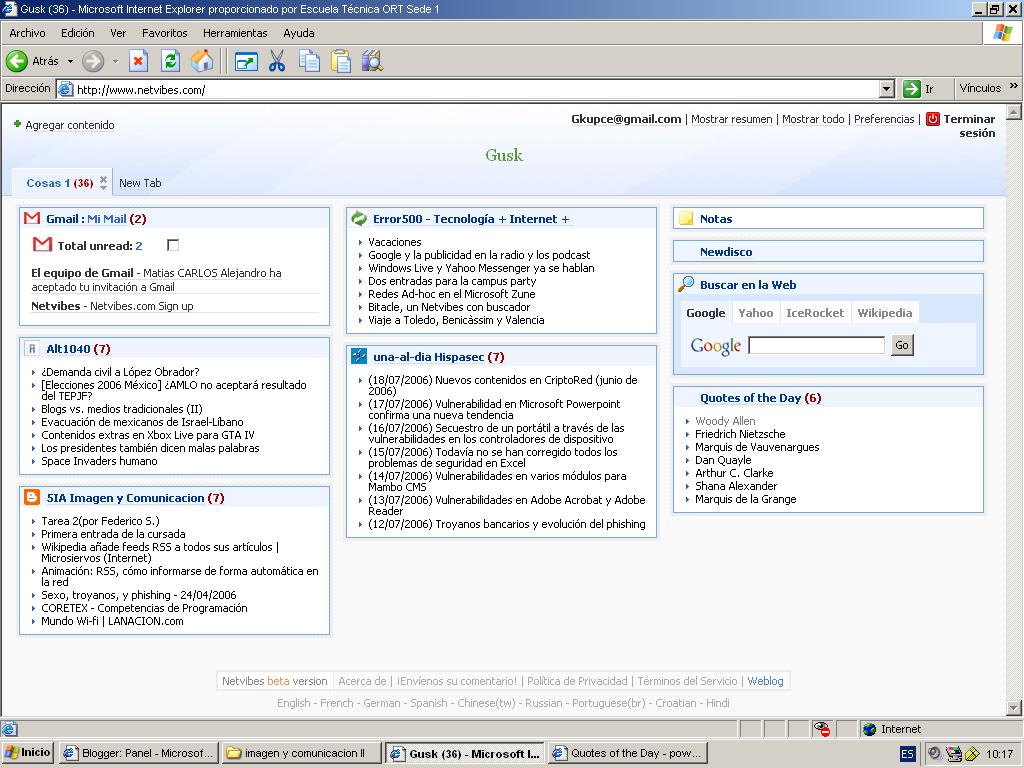The image size is (1024, 768).
Task: Open the Atrás history dropdown arrow
Action: tap(71, 61)
